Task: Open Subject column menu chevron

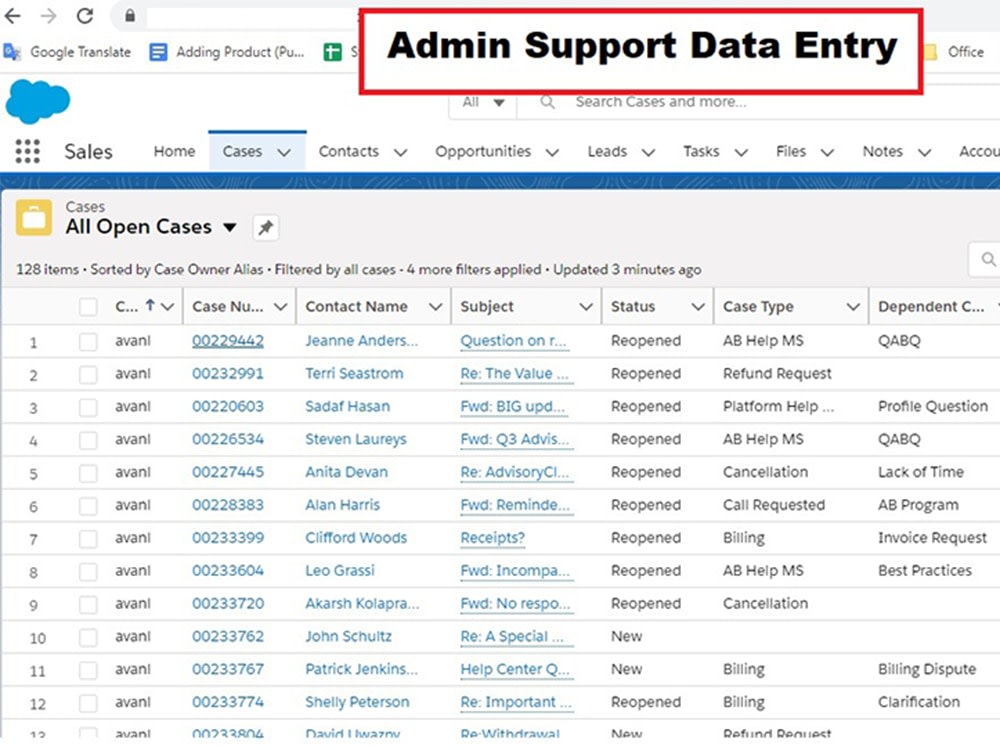Action: point(586,307)
